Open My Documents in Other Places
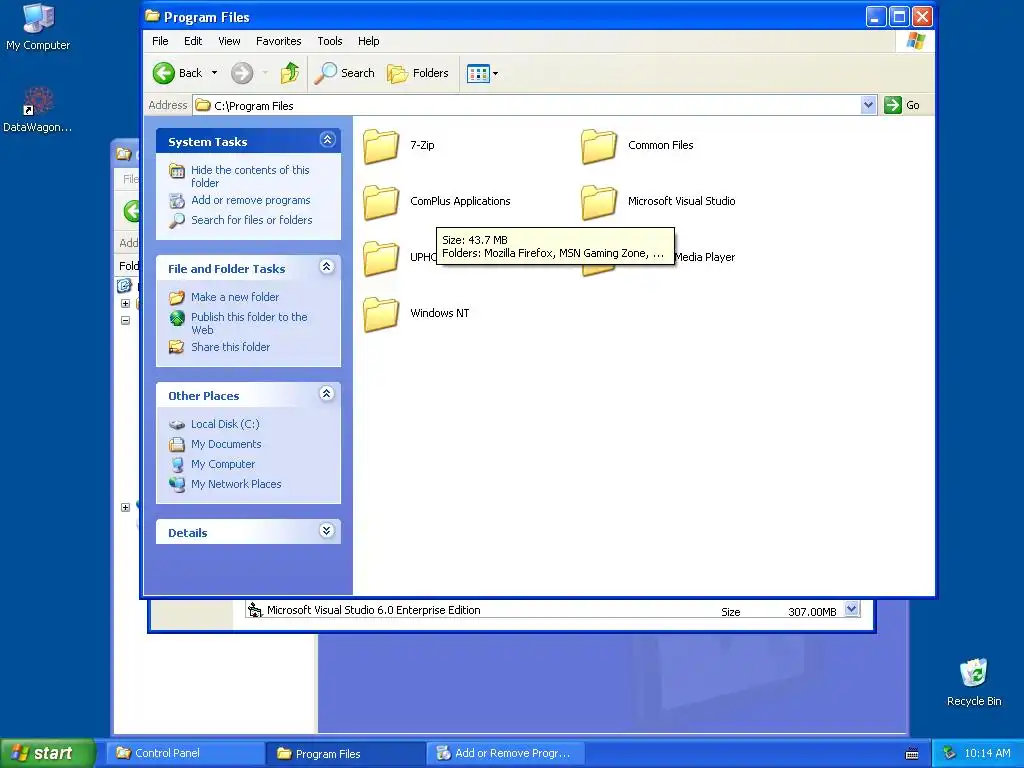Viewport: 1024px width, 768px height. point(226,444)
